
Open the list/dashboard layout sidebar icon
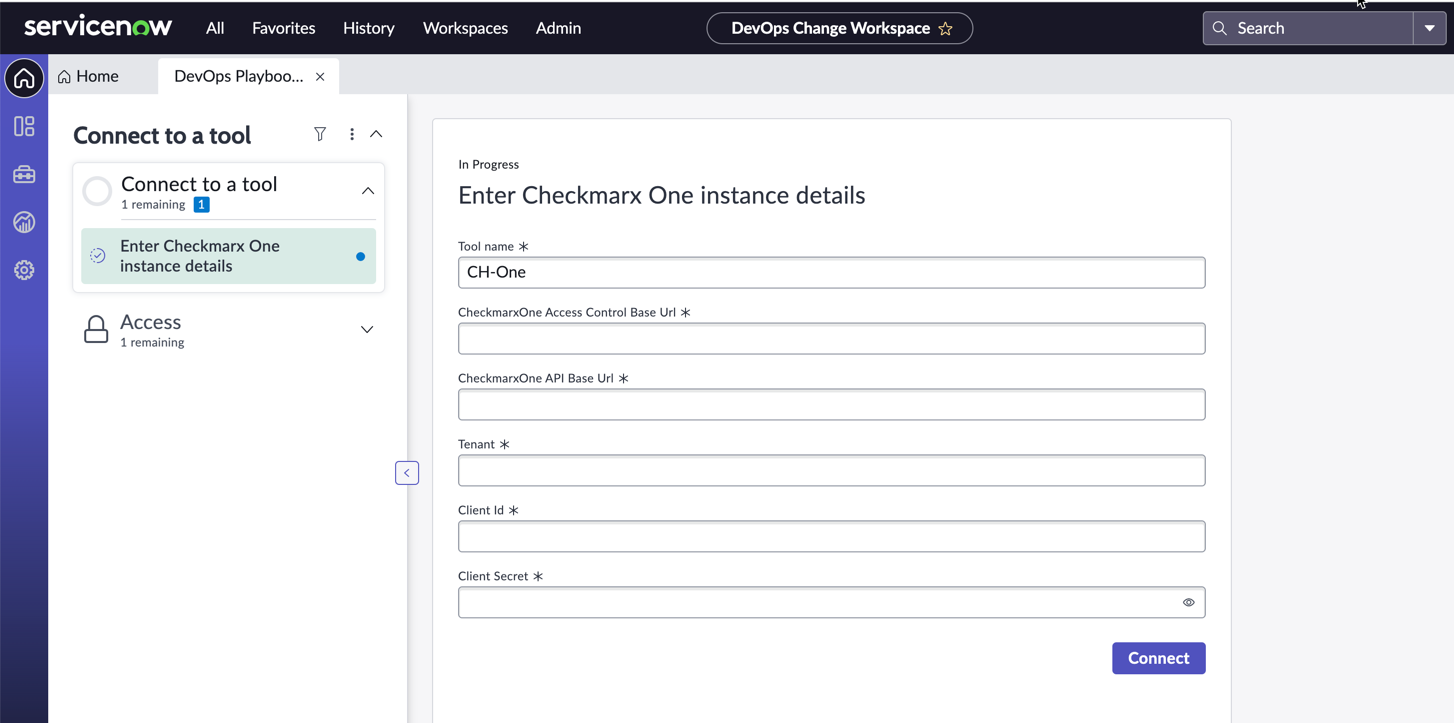tap(24, 126)
